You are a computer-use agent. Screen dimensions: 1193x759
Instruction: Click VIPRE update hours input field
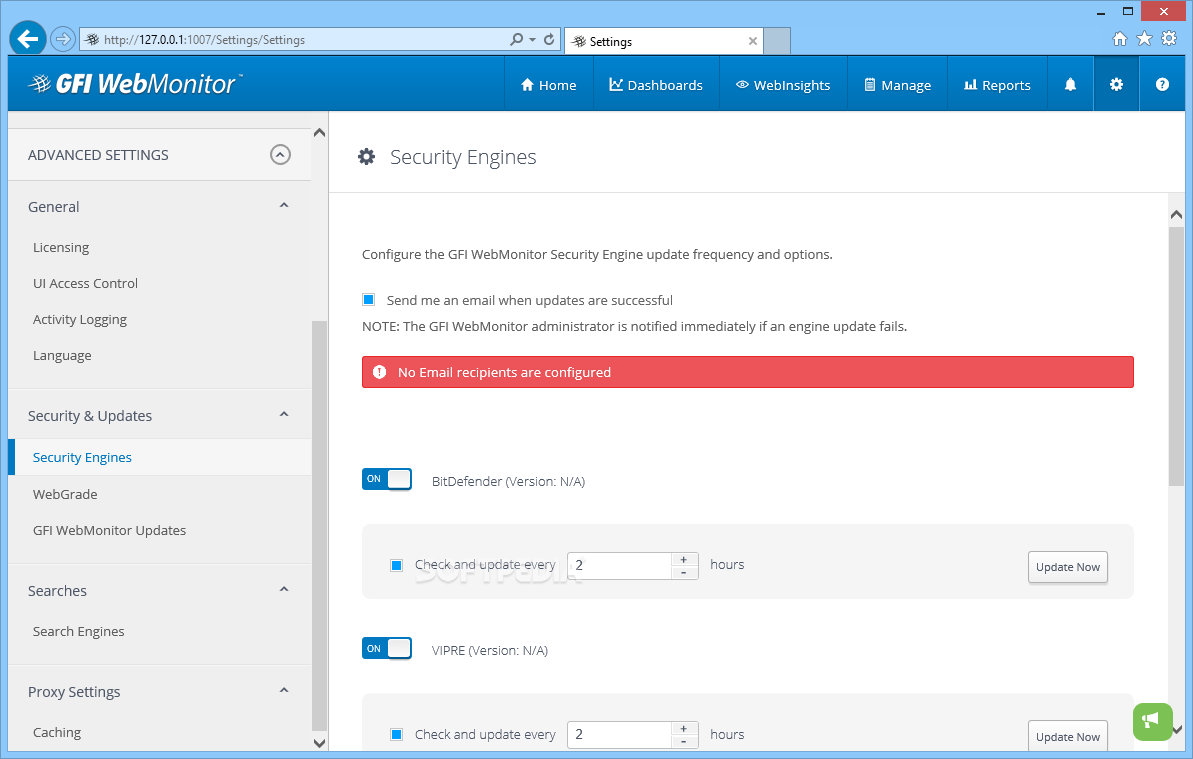[x=619, y=735]
